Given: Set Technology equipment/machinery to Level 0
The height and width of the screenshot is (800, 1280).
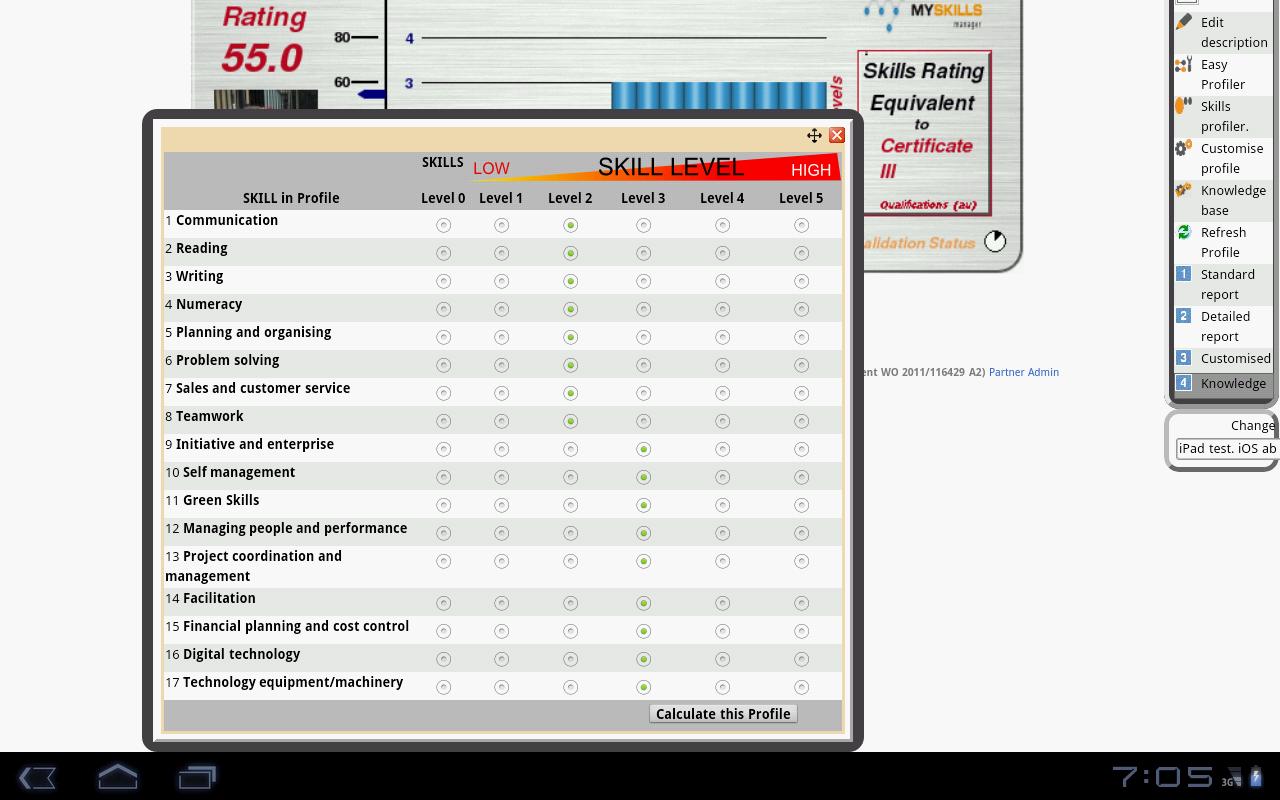Looking at the screenshot, I should [x=443, y=687].
